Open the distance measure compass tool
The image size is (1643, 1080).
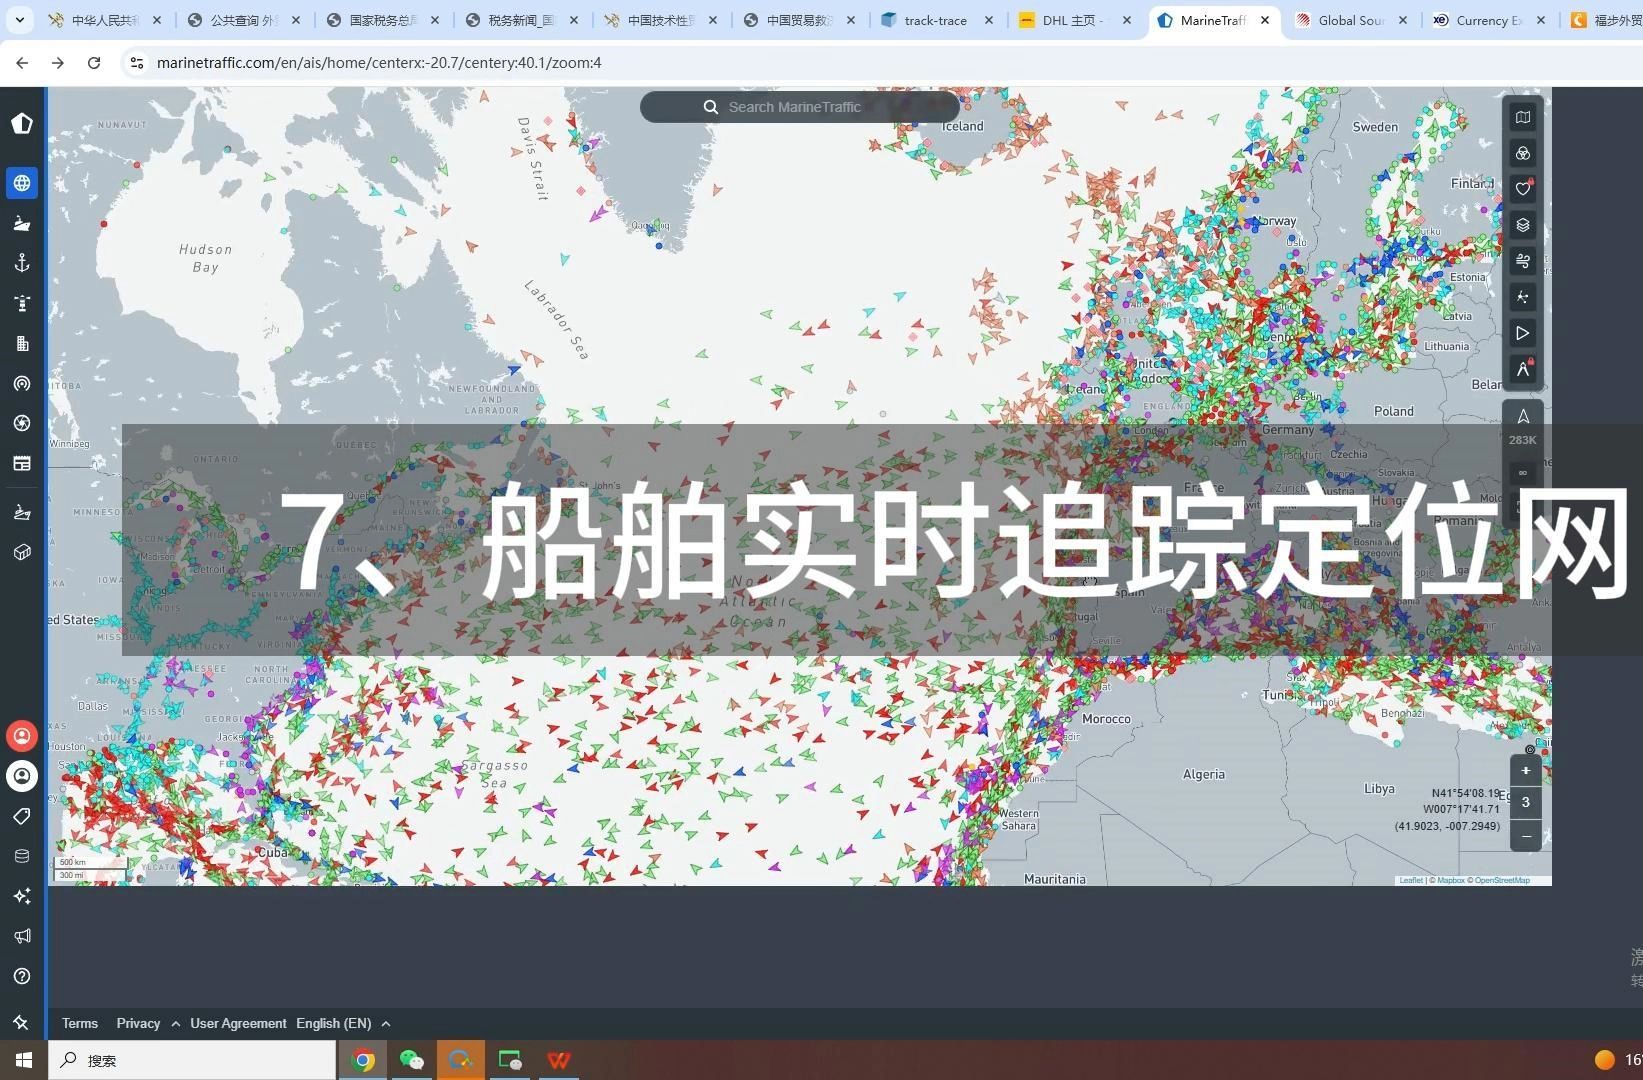pos(1523,369)
